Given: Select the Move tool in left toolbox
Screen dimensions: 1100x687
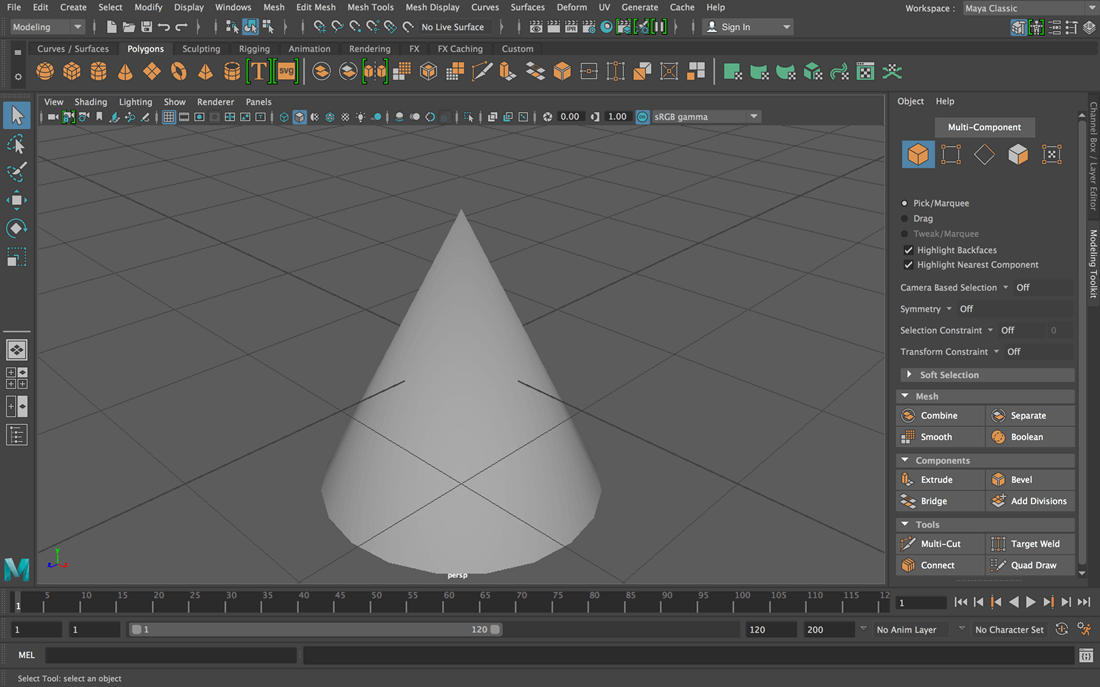Looking at the screenshot, I should (16, 200).
